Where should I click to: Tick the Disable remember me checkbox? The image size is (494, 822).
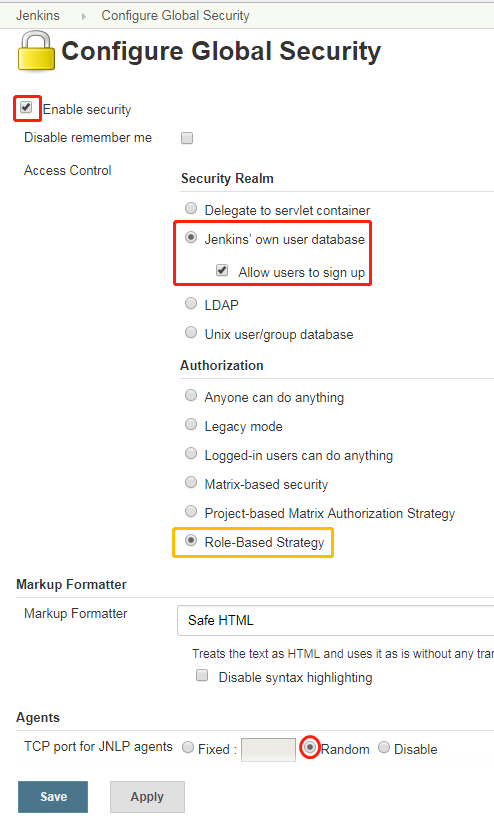187,138
